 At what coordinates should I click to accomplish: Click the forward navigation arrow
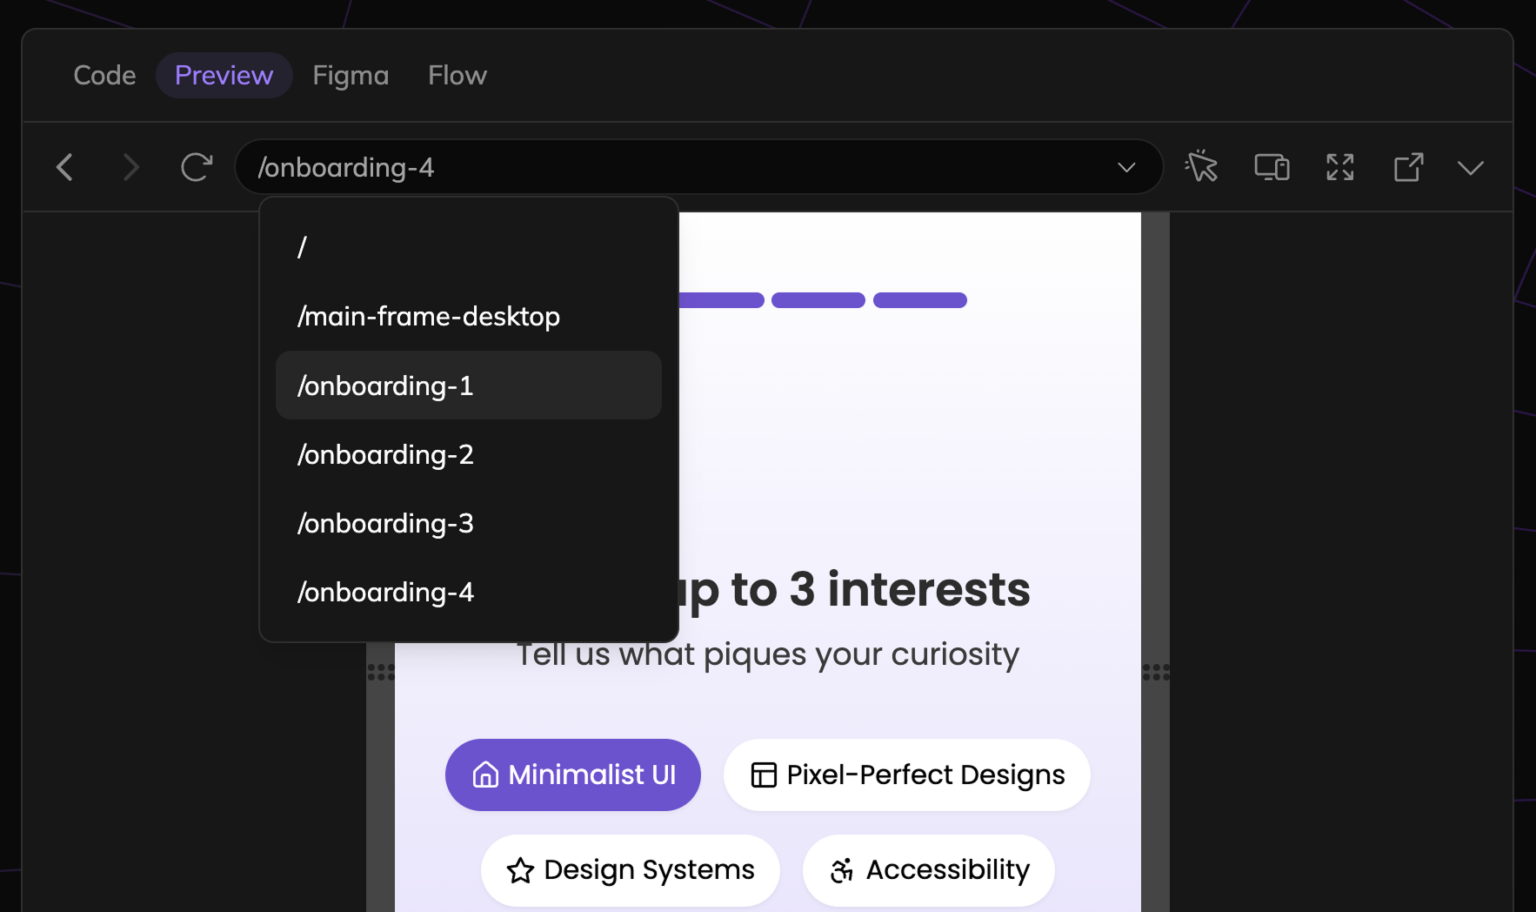pyautogui.click(x=130, y=167)
